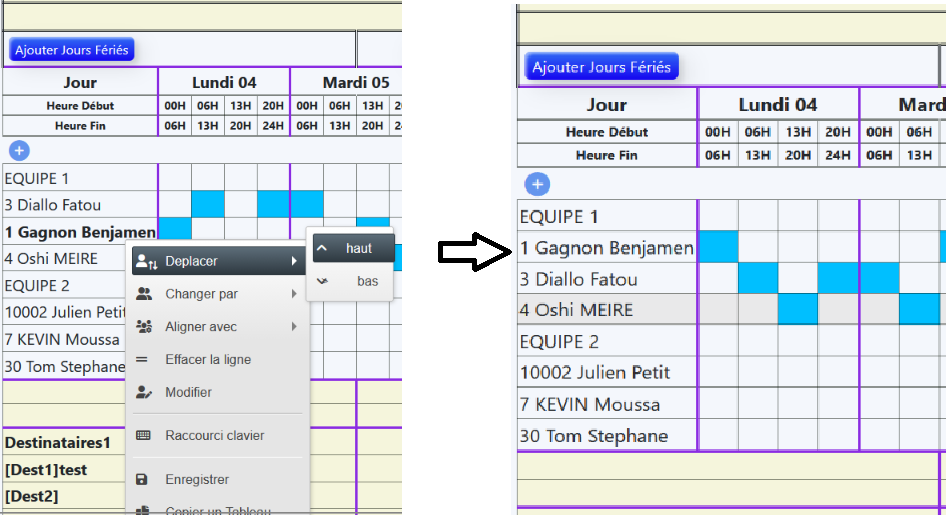
Task: Click the Jour header in right table
Action: 607,105
